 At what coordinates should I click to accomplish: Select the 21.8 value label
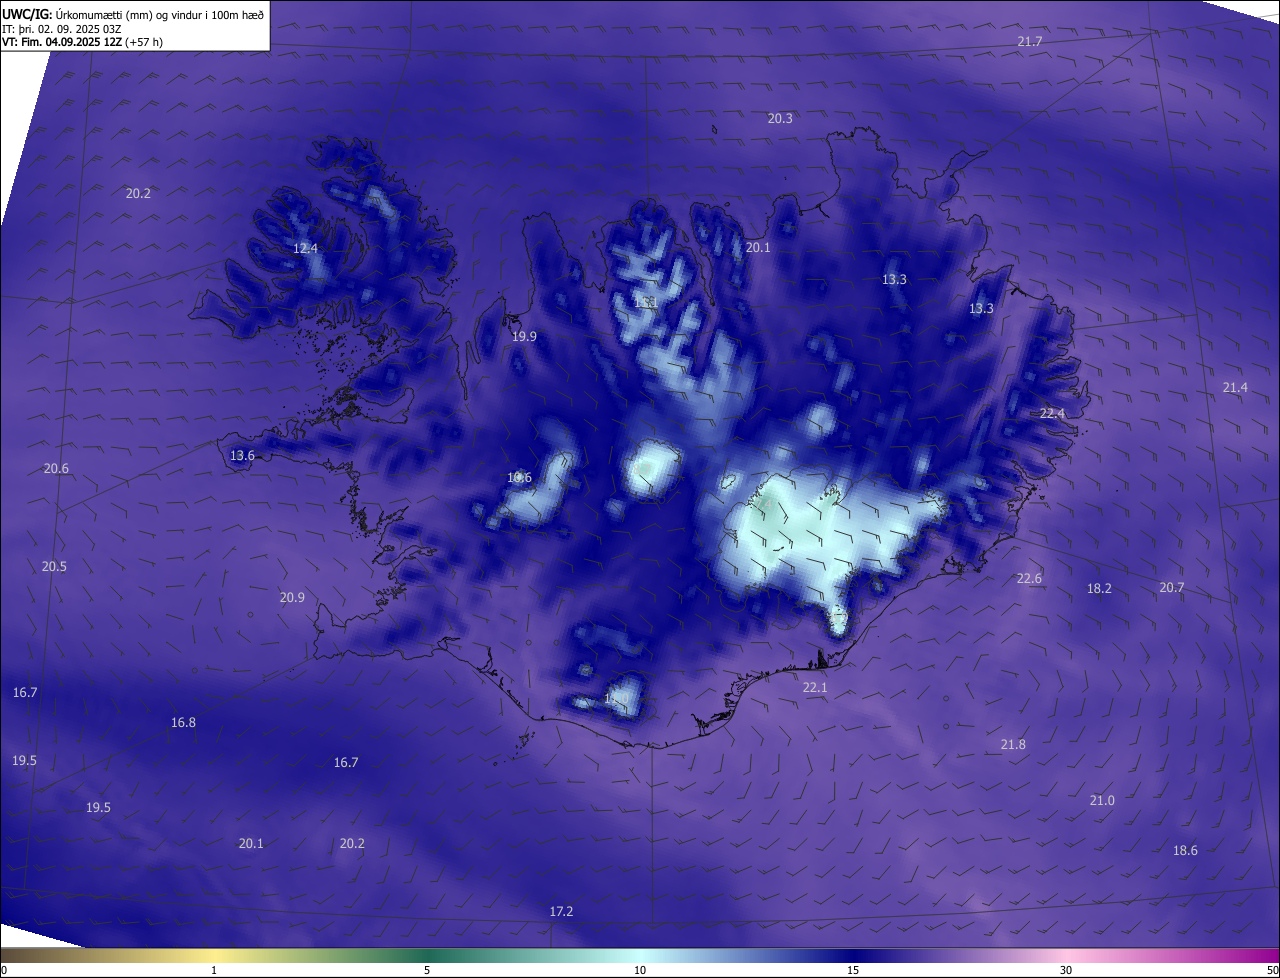coord(1013,744)
